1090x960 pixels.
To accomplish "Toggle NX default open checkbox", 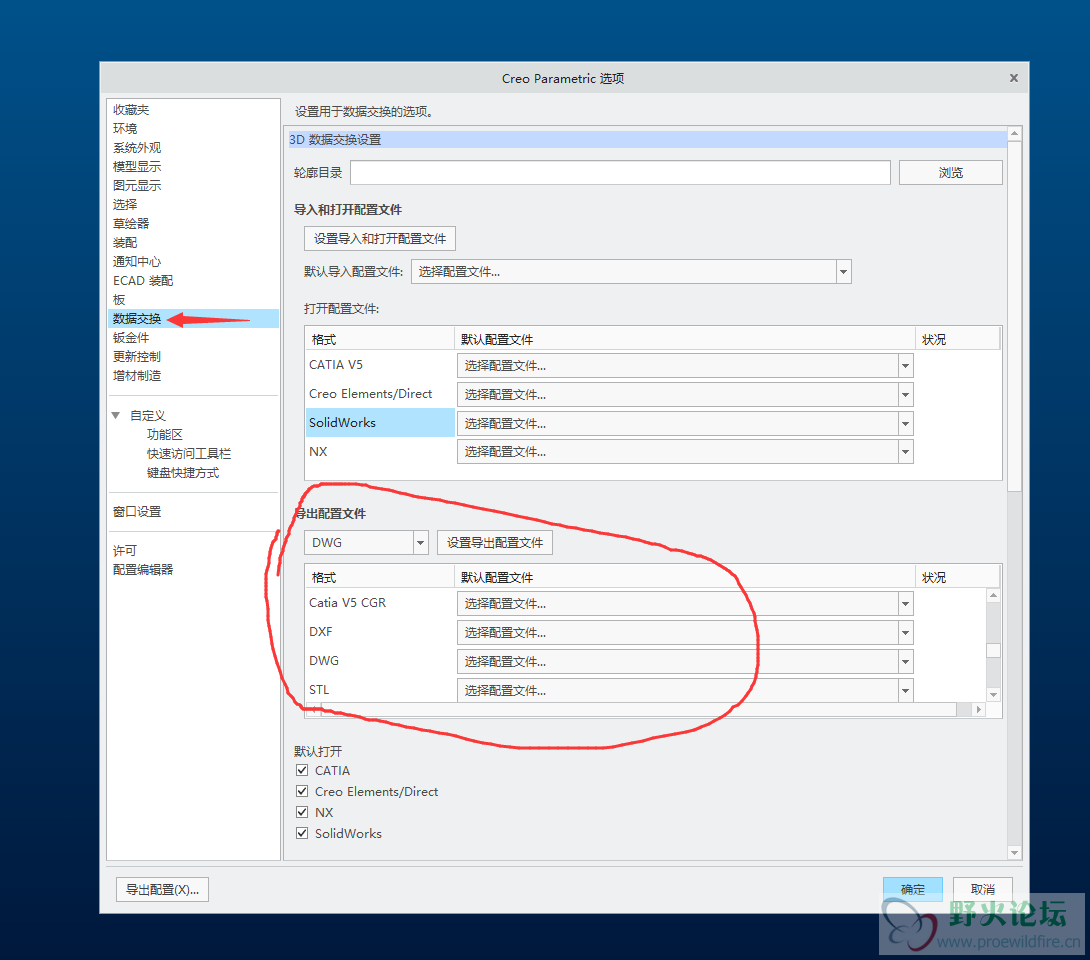I will 302,812.
